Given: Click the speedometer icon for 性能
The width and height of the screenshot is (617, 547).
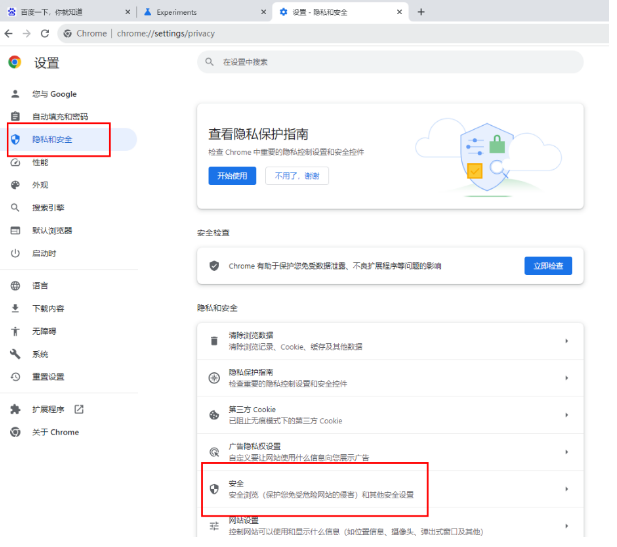Looking at the screenshot, I should tap(15, 163).
